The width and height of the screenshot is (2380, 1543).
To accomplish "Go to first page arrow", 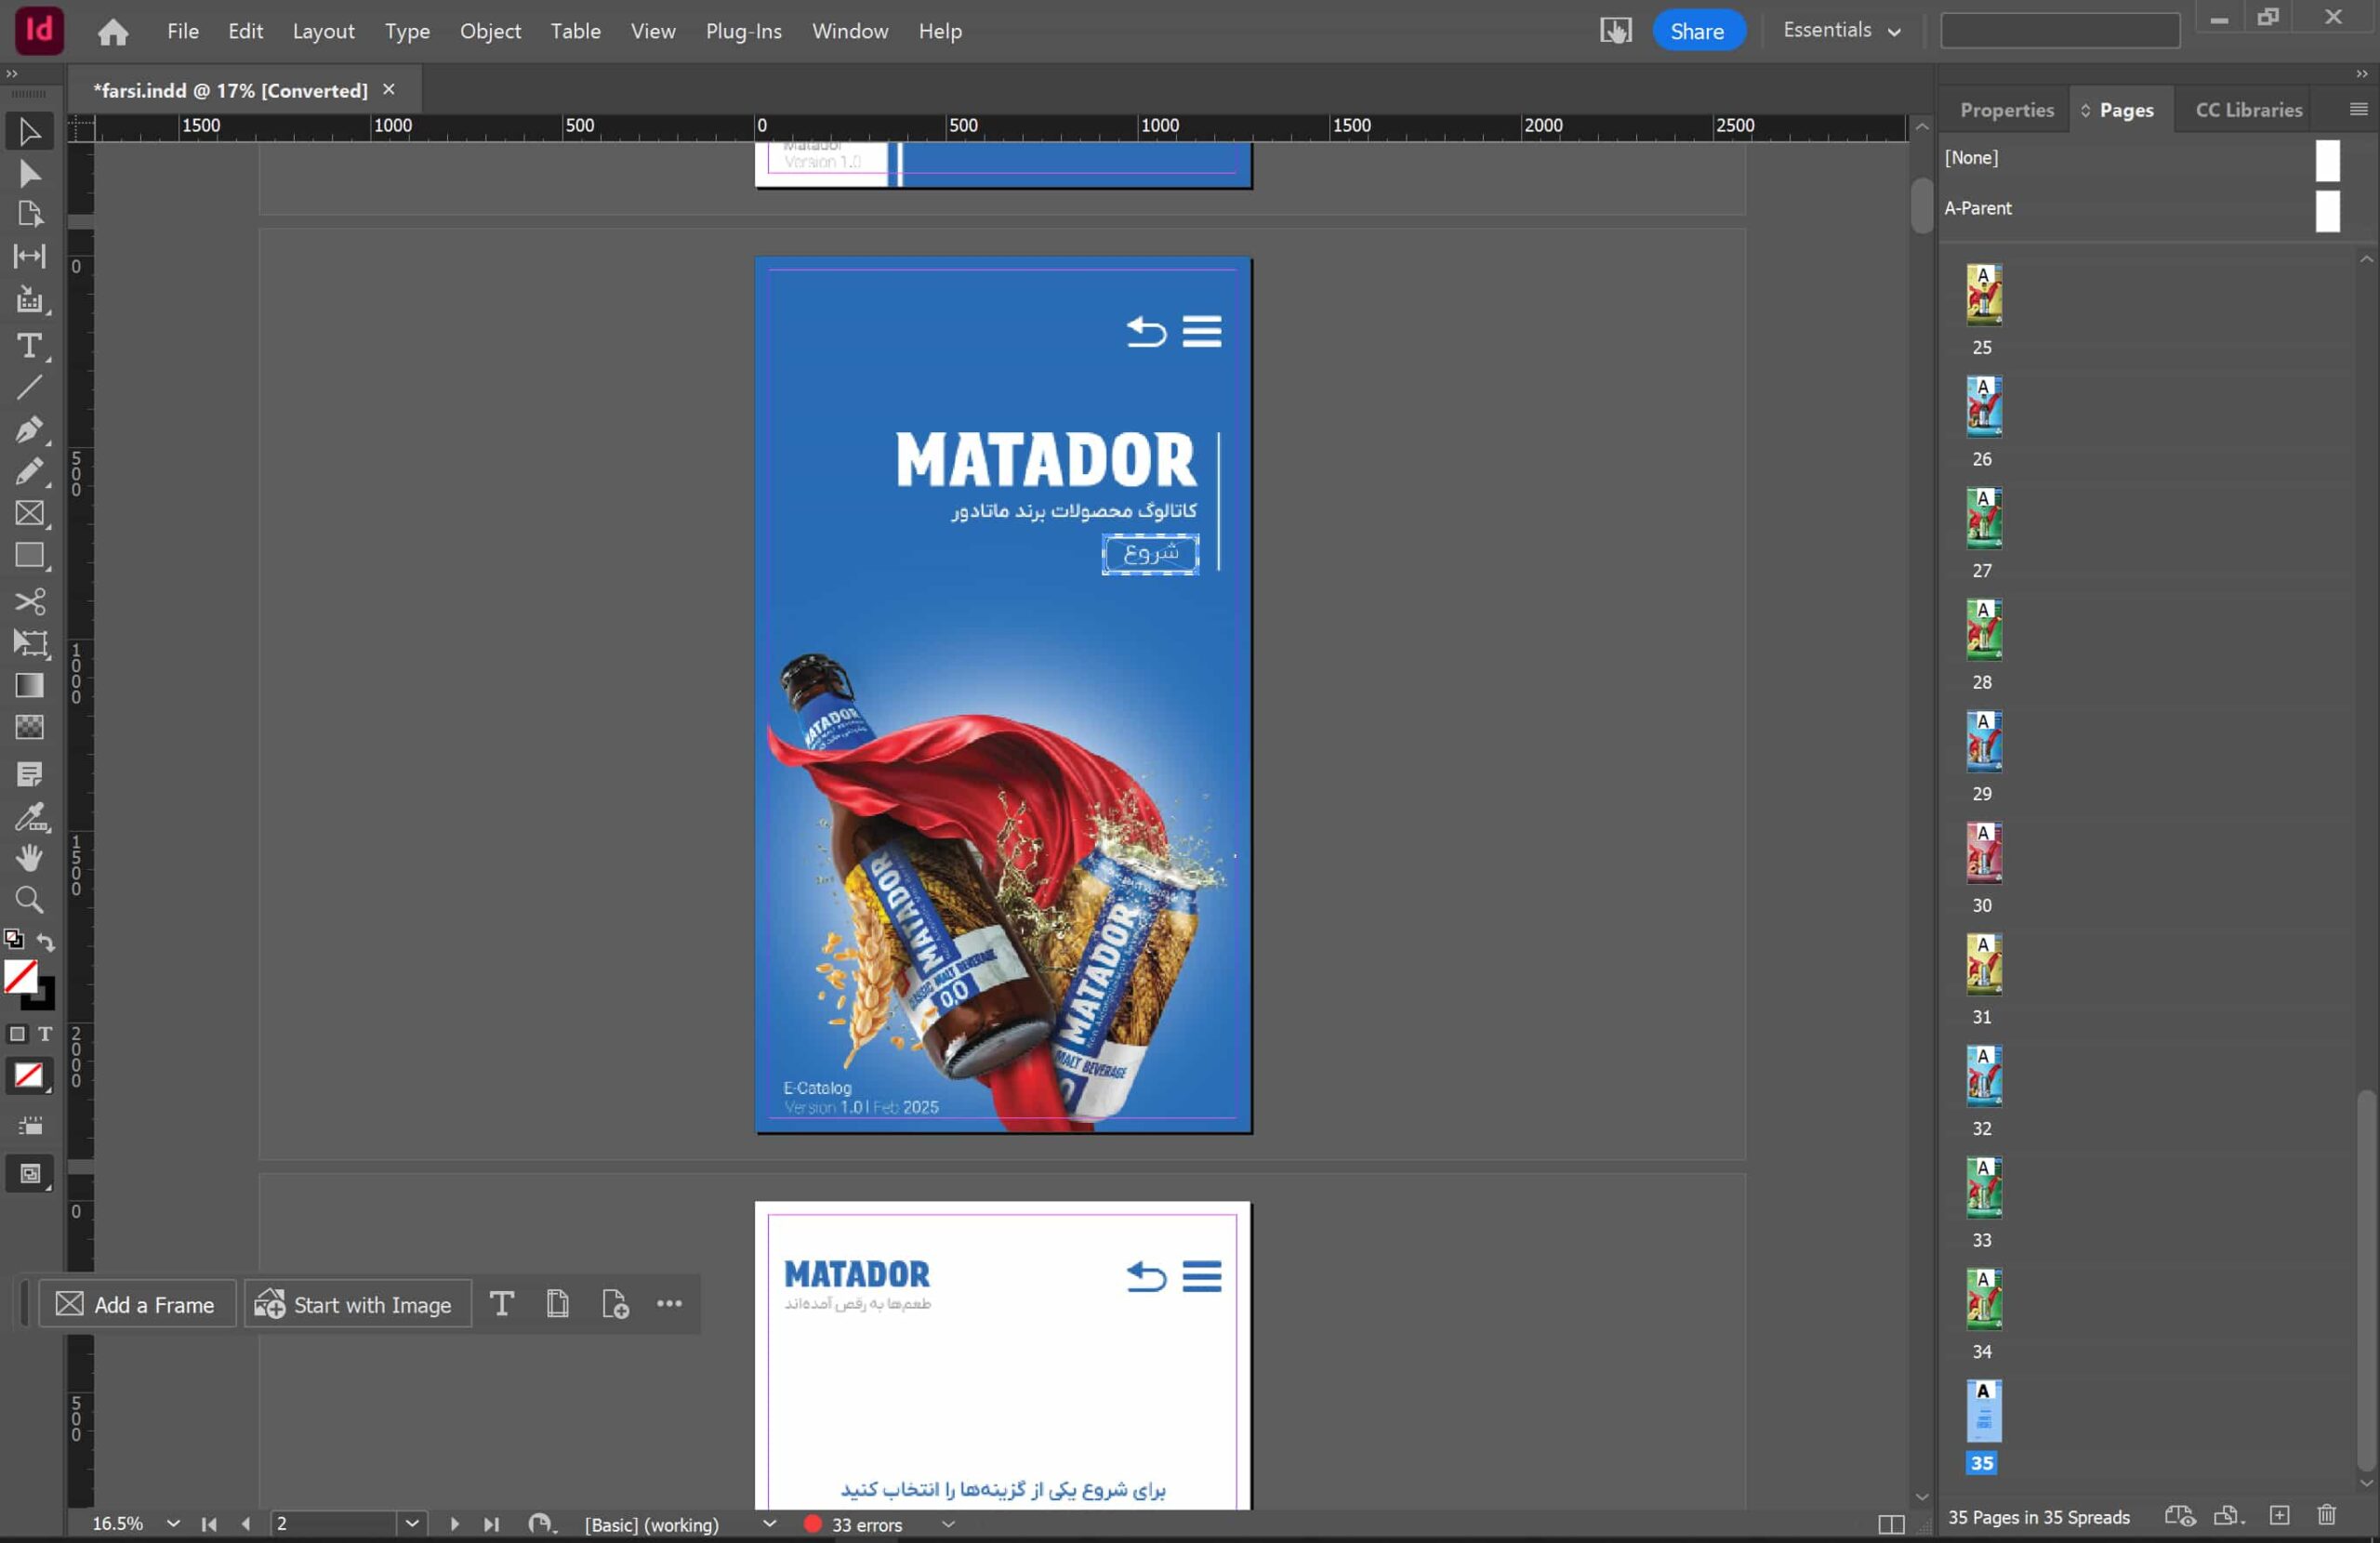I will [209, 1524].
